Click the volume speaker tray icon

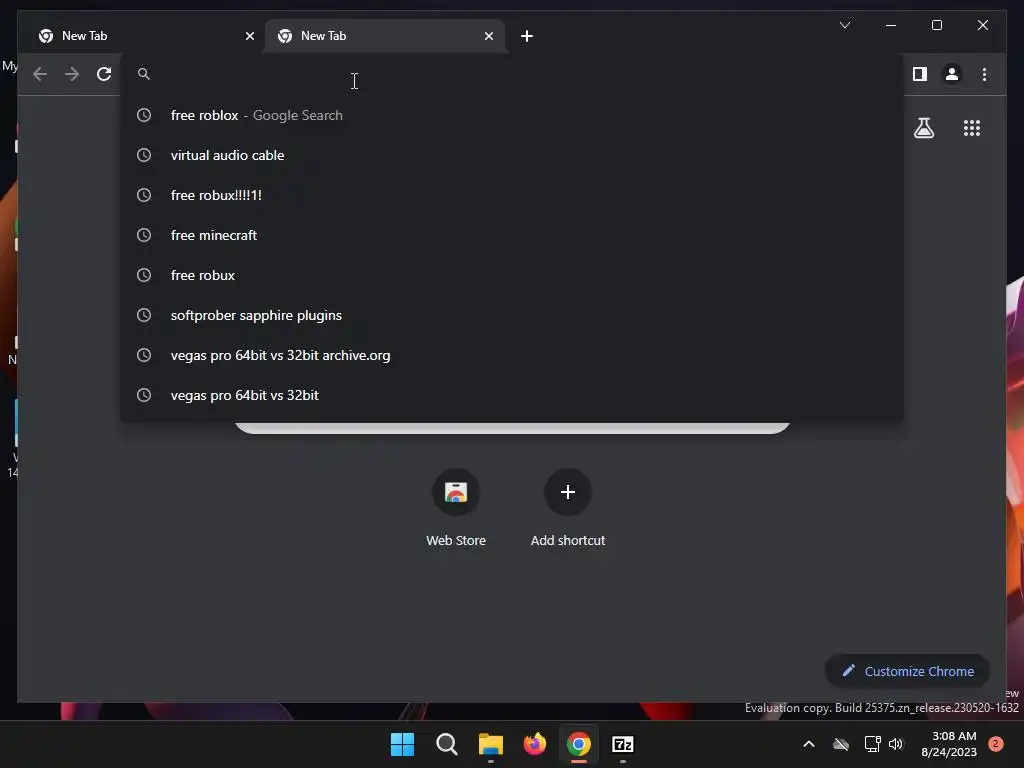pos(896,744)
